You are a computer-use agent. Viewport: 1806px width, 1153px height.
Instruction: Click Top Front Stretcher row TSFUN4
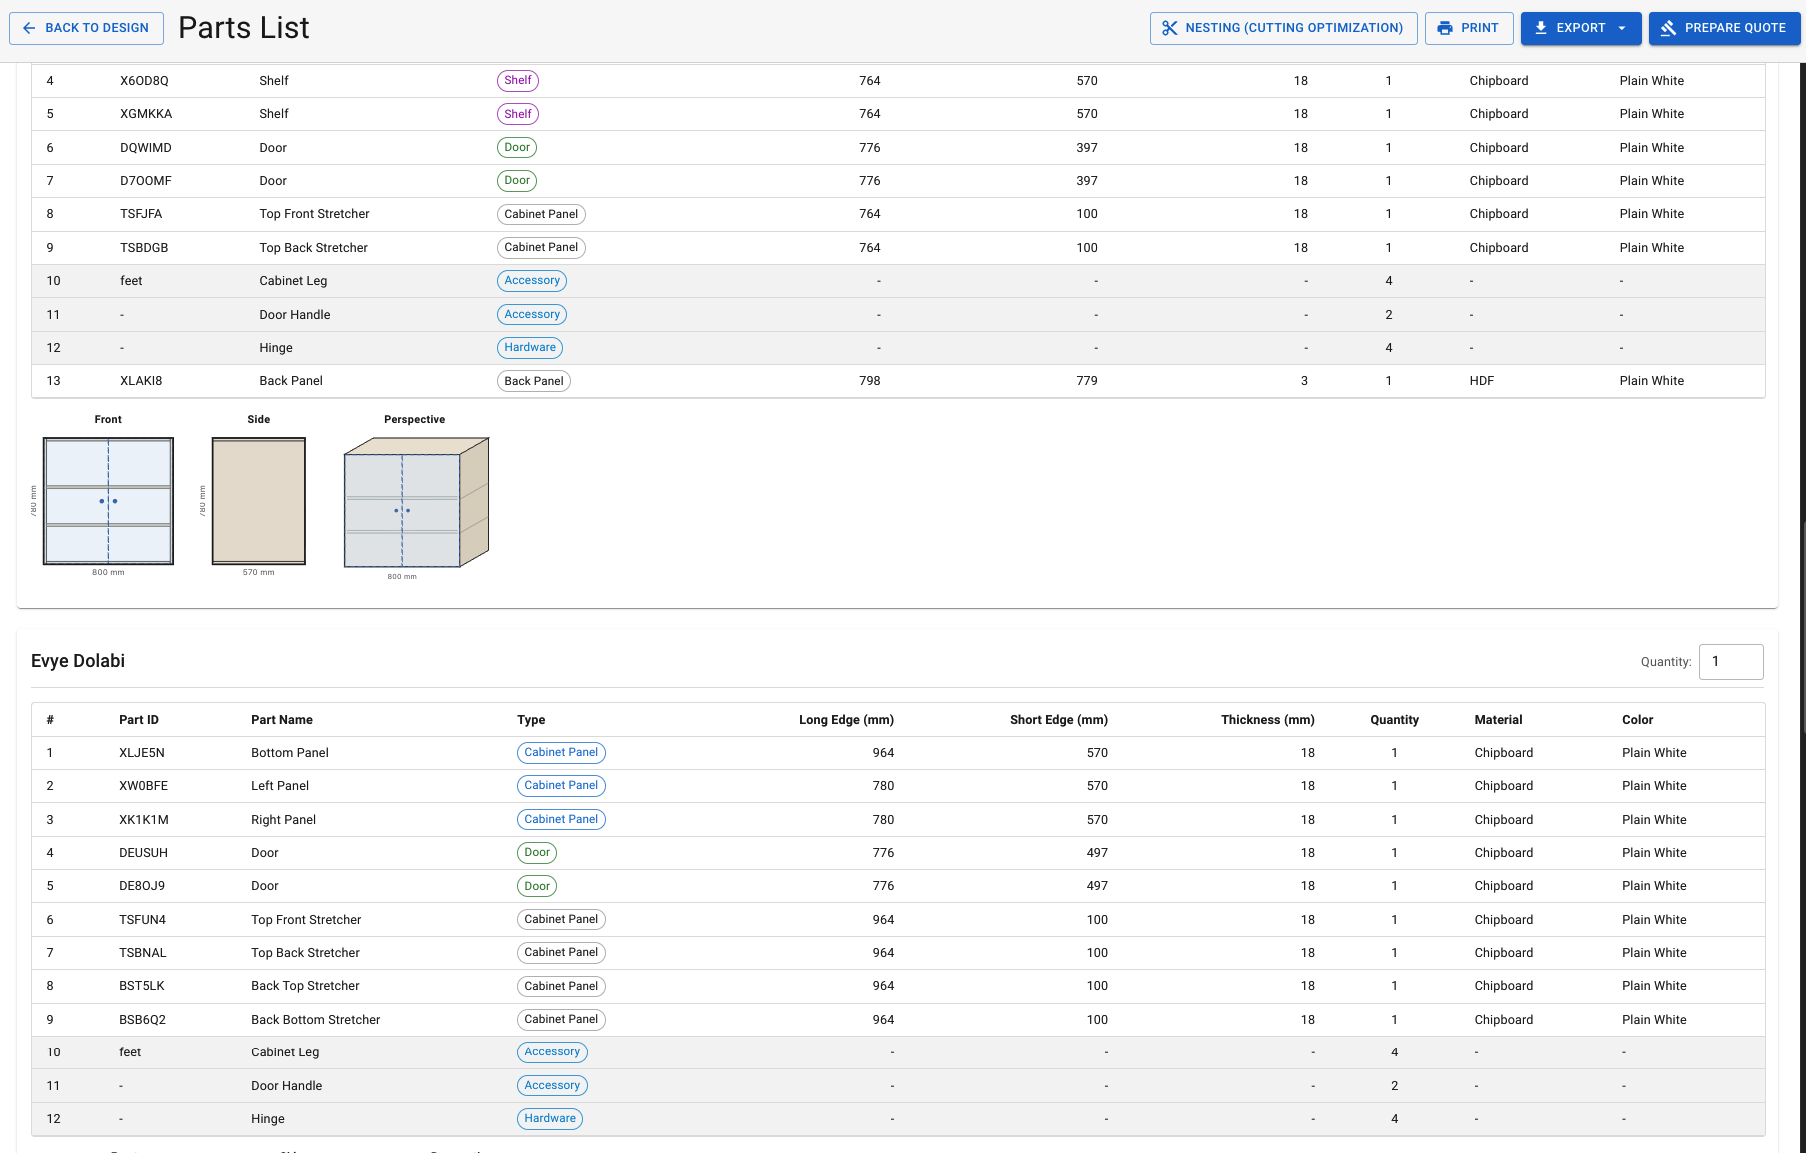(x=898, y=920)
